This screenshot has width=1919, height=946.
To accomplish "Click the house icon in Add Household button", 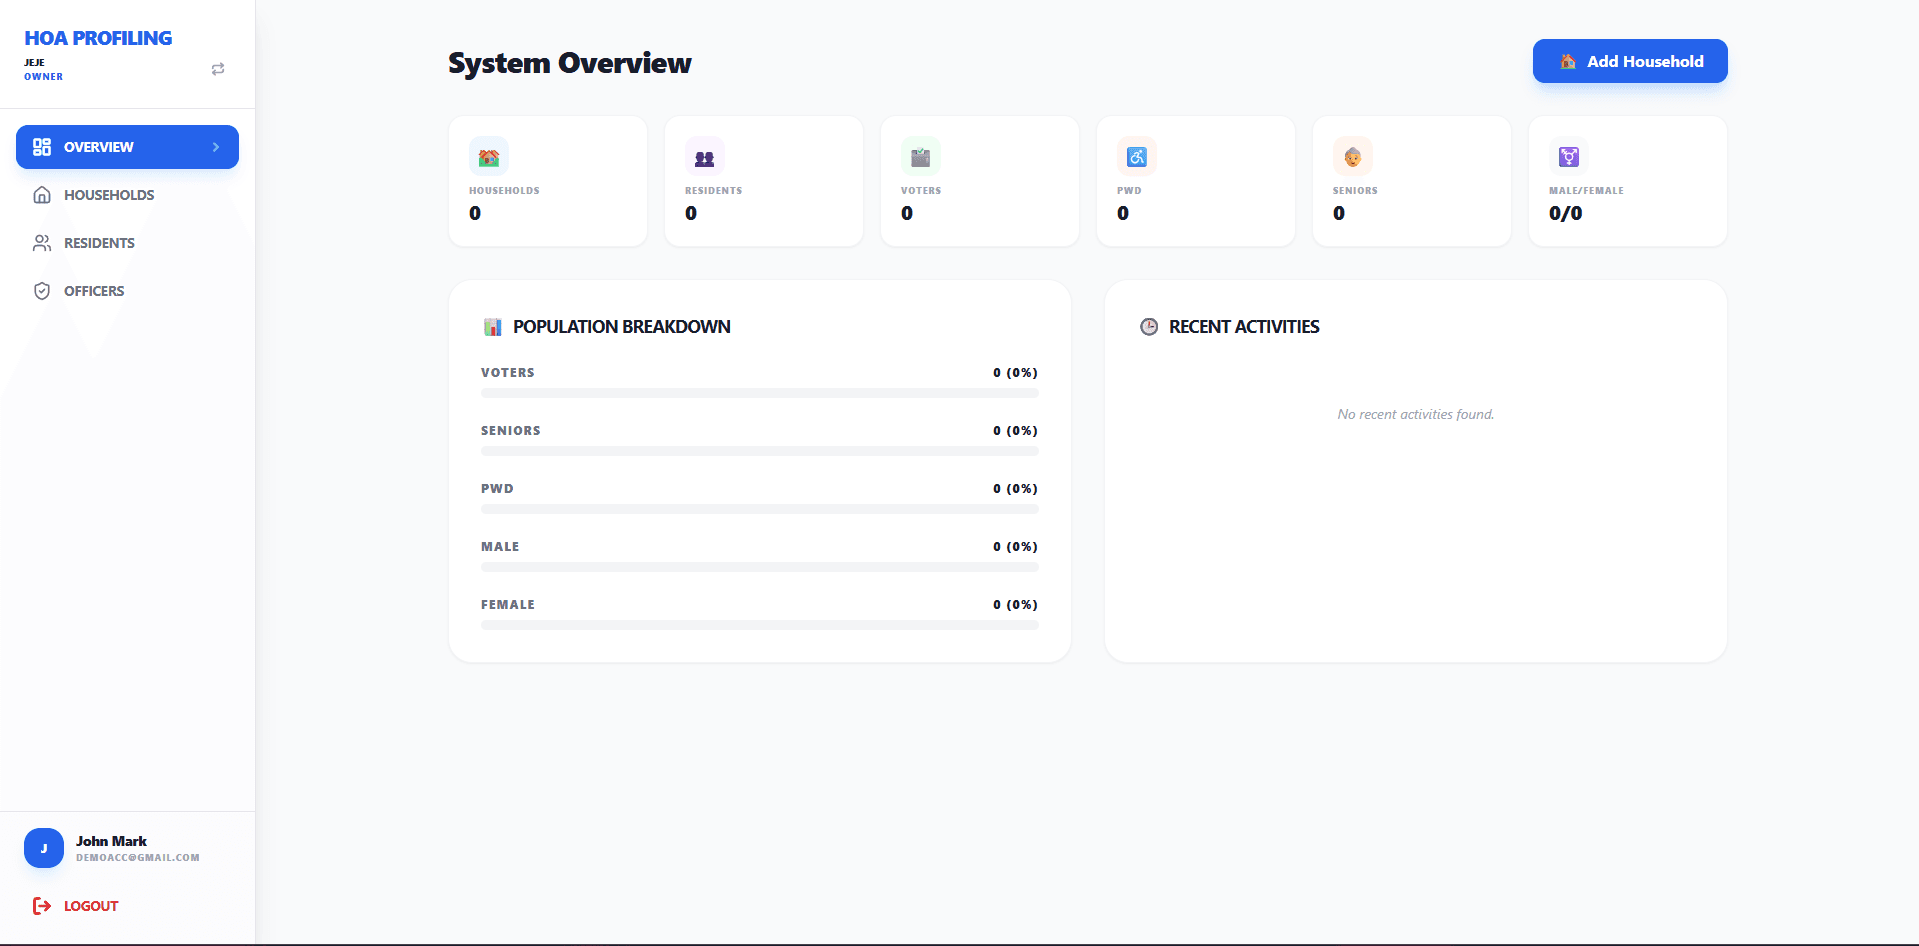I will click(1568, 61).
